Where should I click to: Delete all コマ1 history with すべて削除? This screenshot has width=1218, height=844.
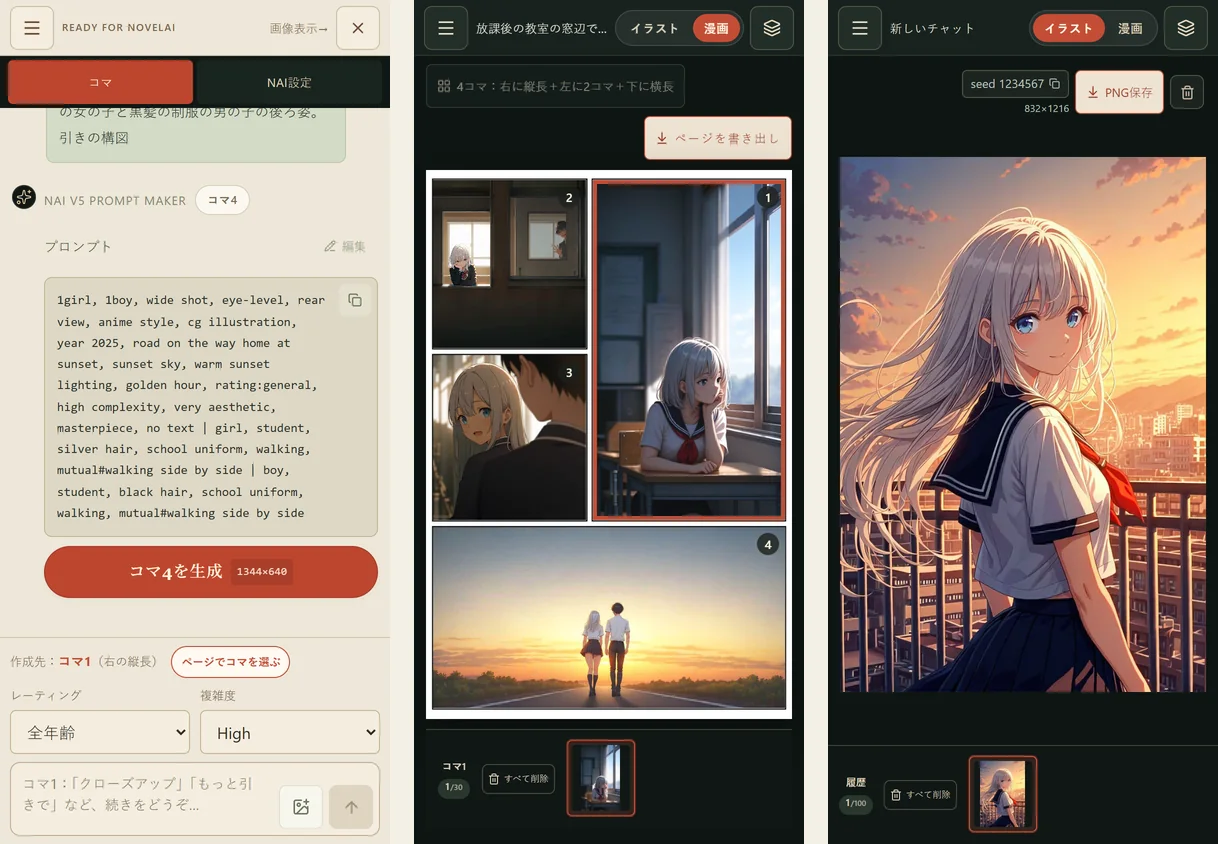coord(518,778)
